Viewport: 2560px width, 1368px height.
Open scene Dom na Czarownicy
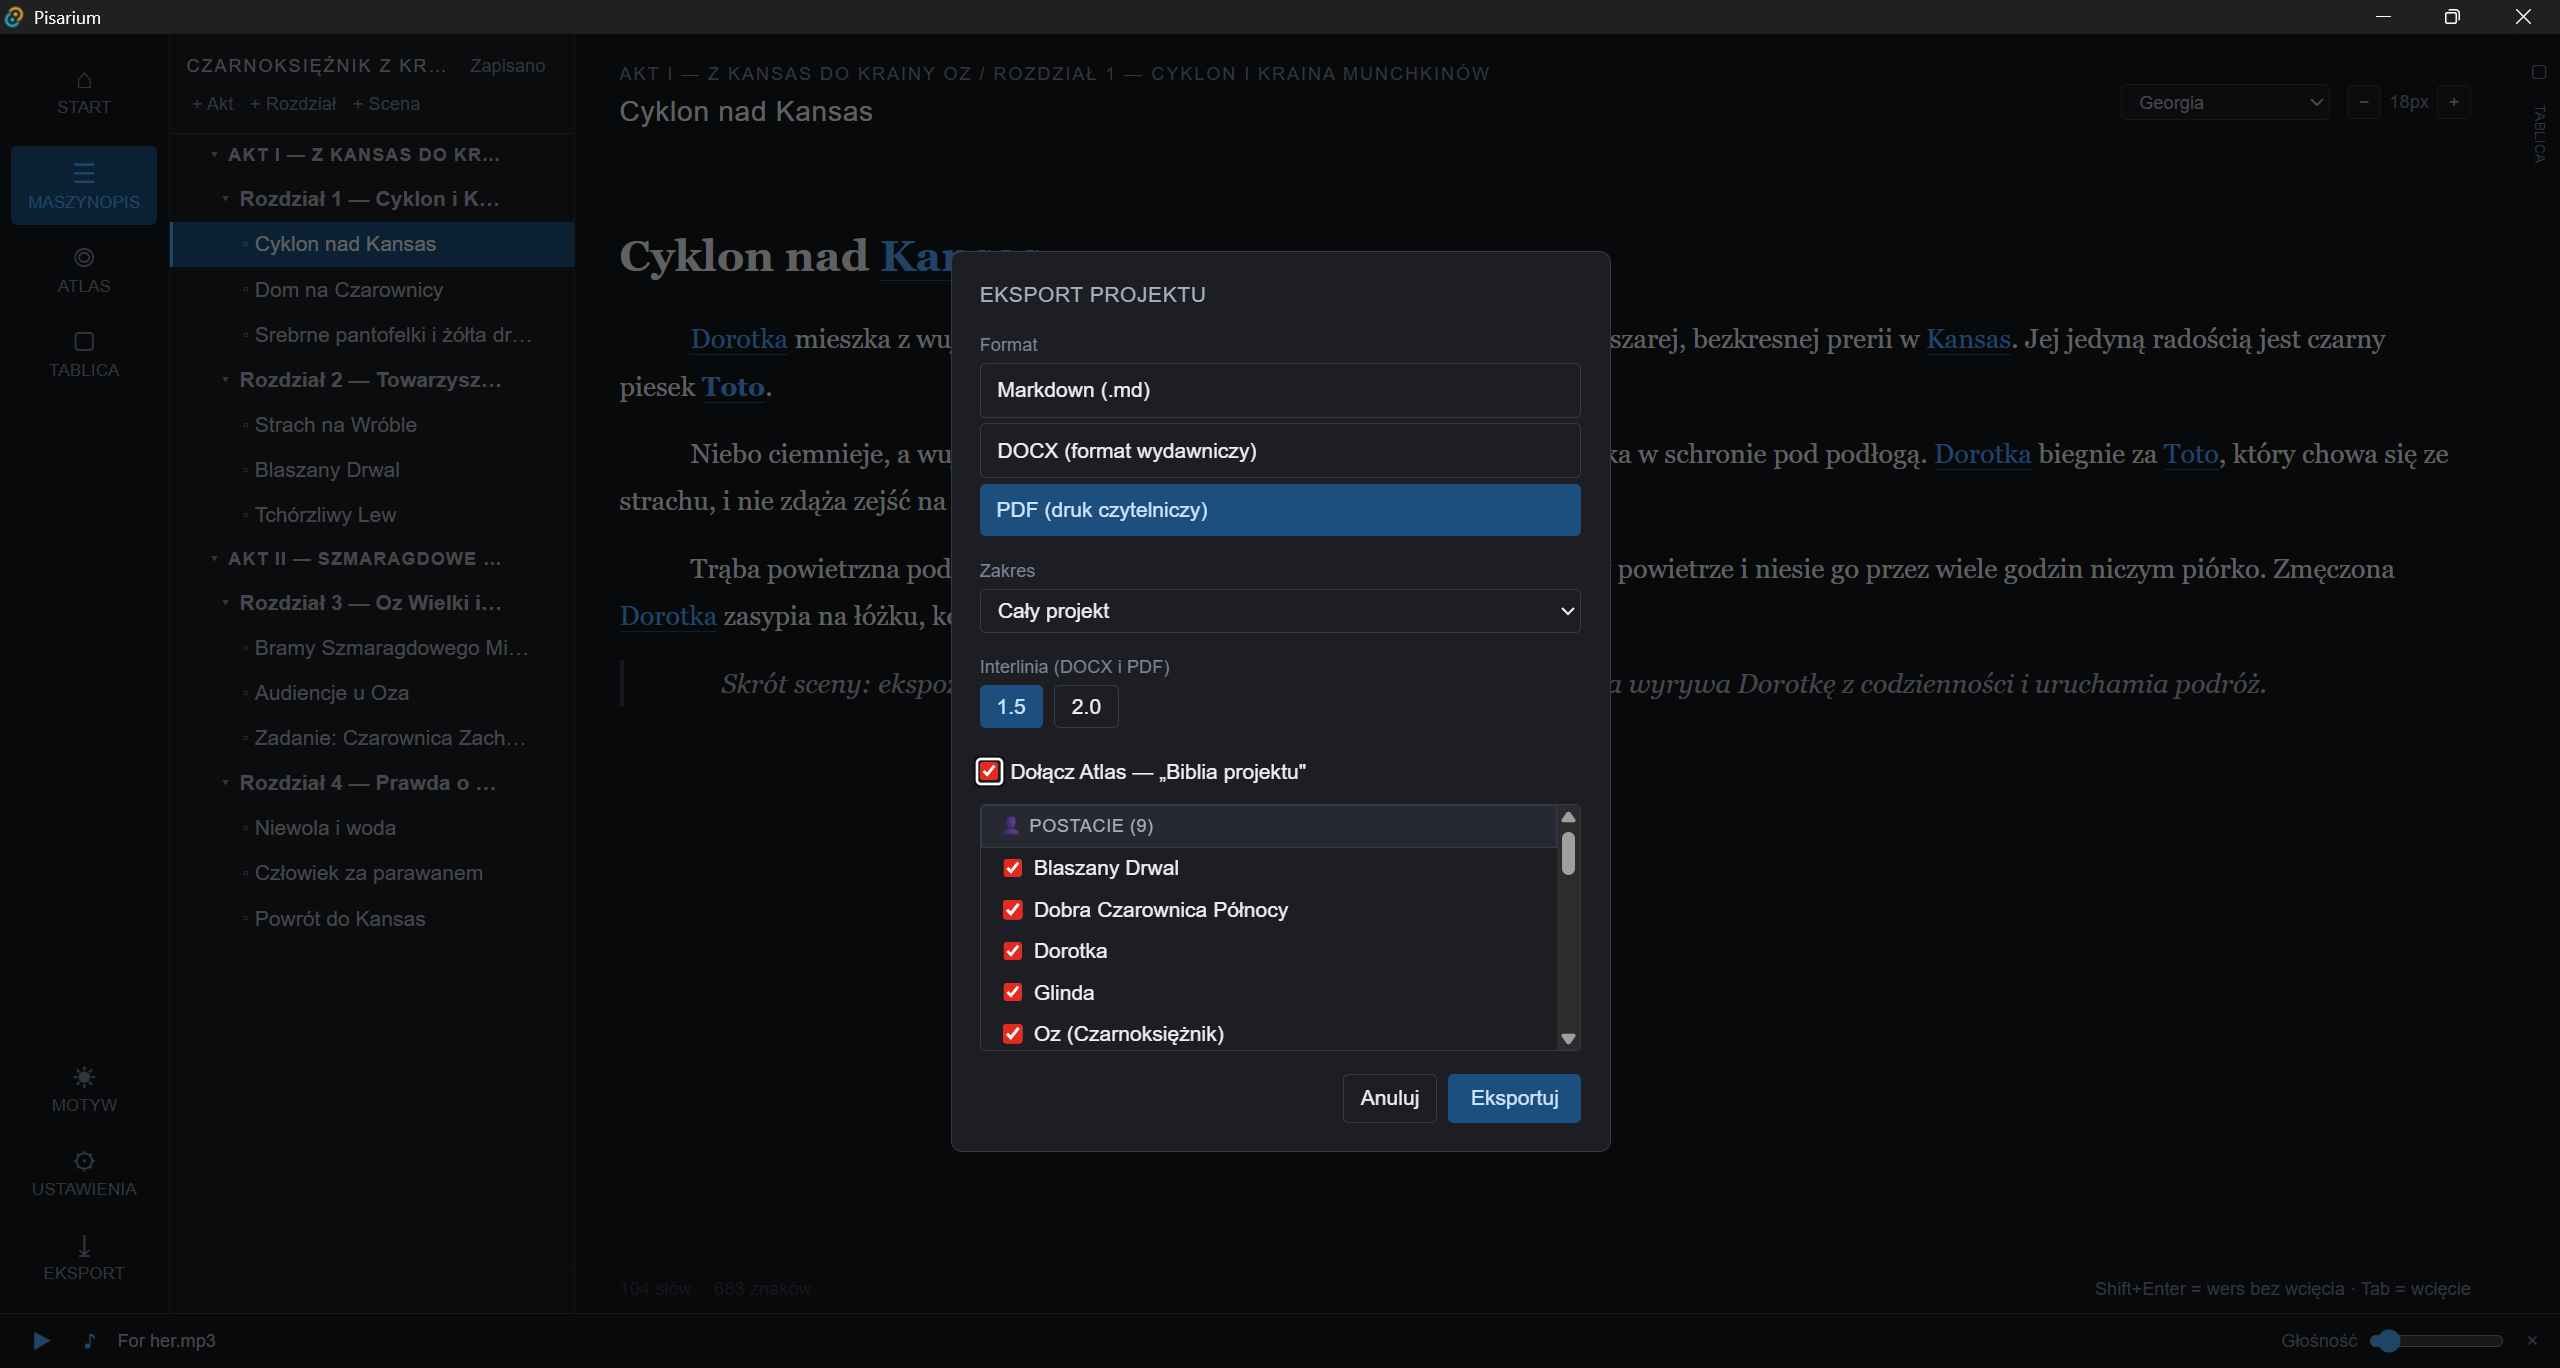coord(372,290)
